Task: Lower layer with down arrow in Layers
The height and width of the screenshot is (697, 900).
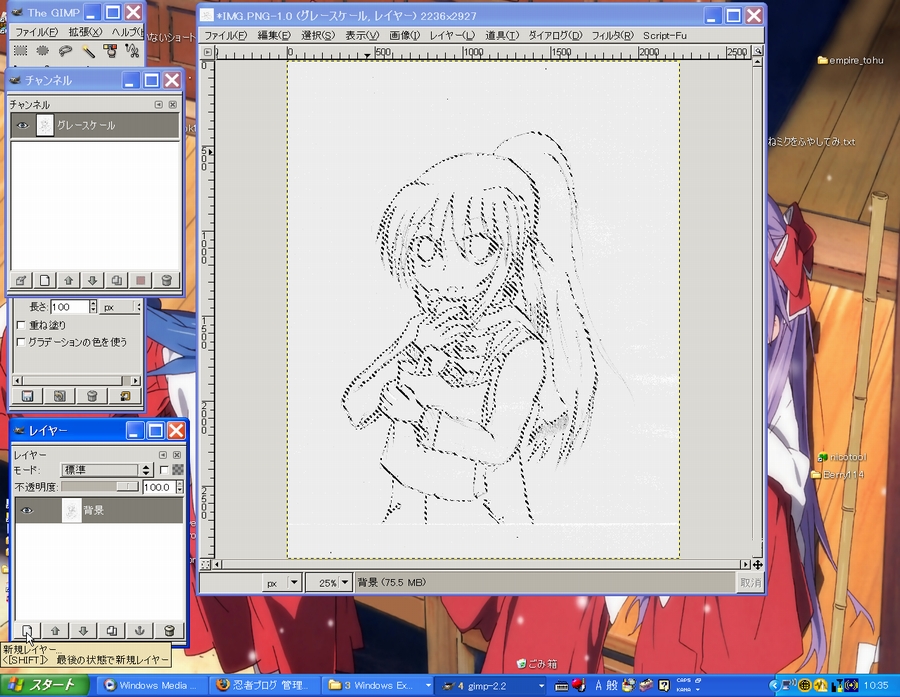Action: point(83,630)
